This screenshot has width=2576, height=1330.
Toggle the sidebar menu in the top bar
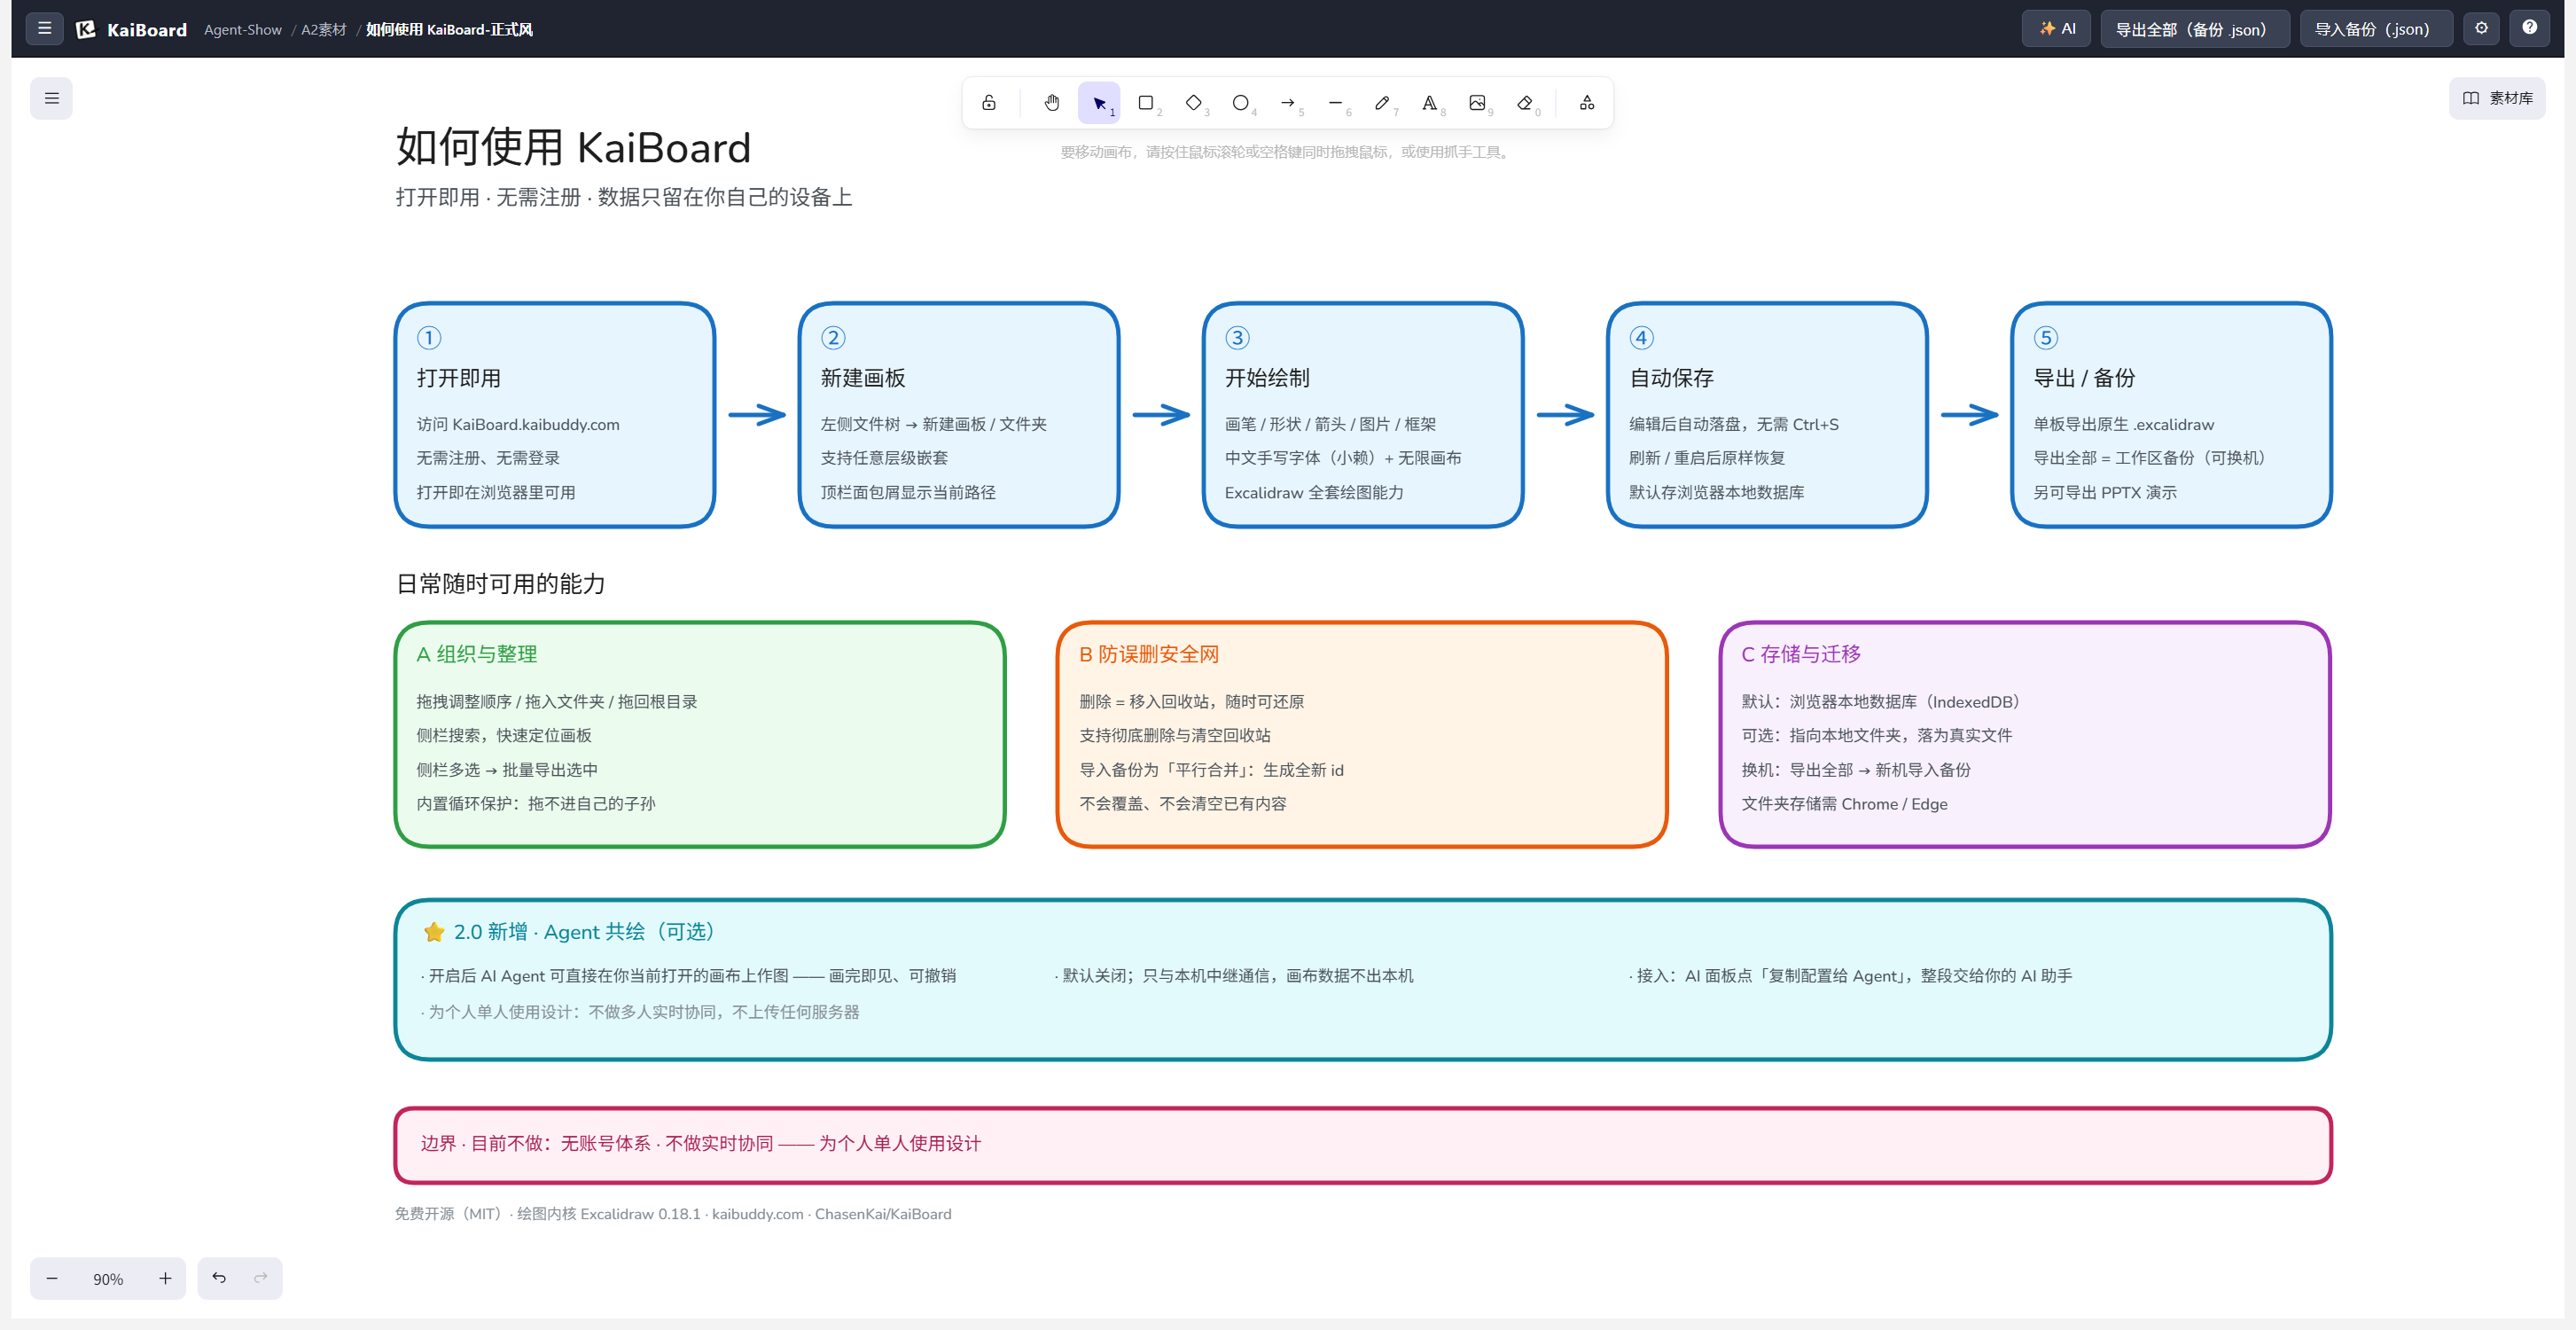(x=44, y=28)
